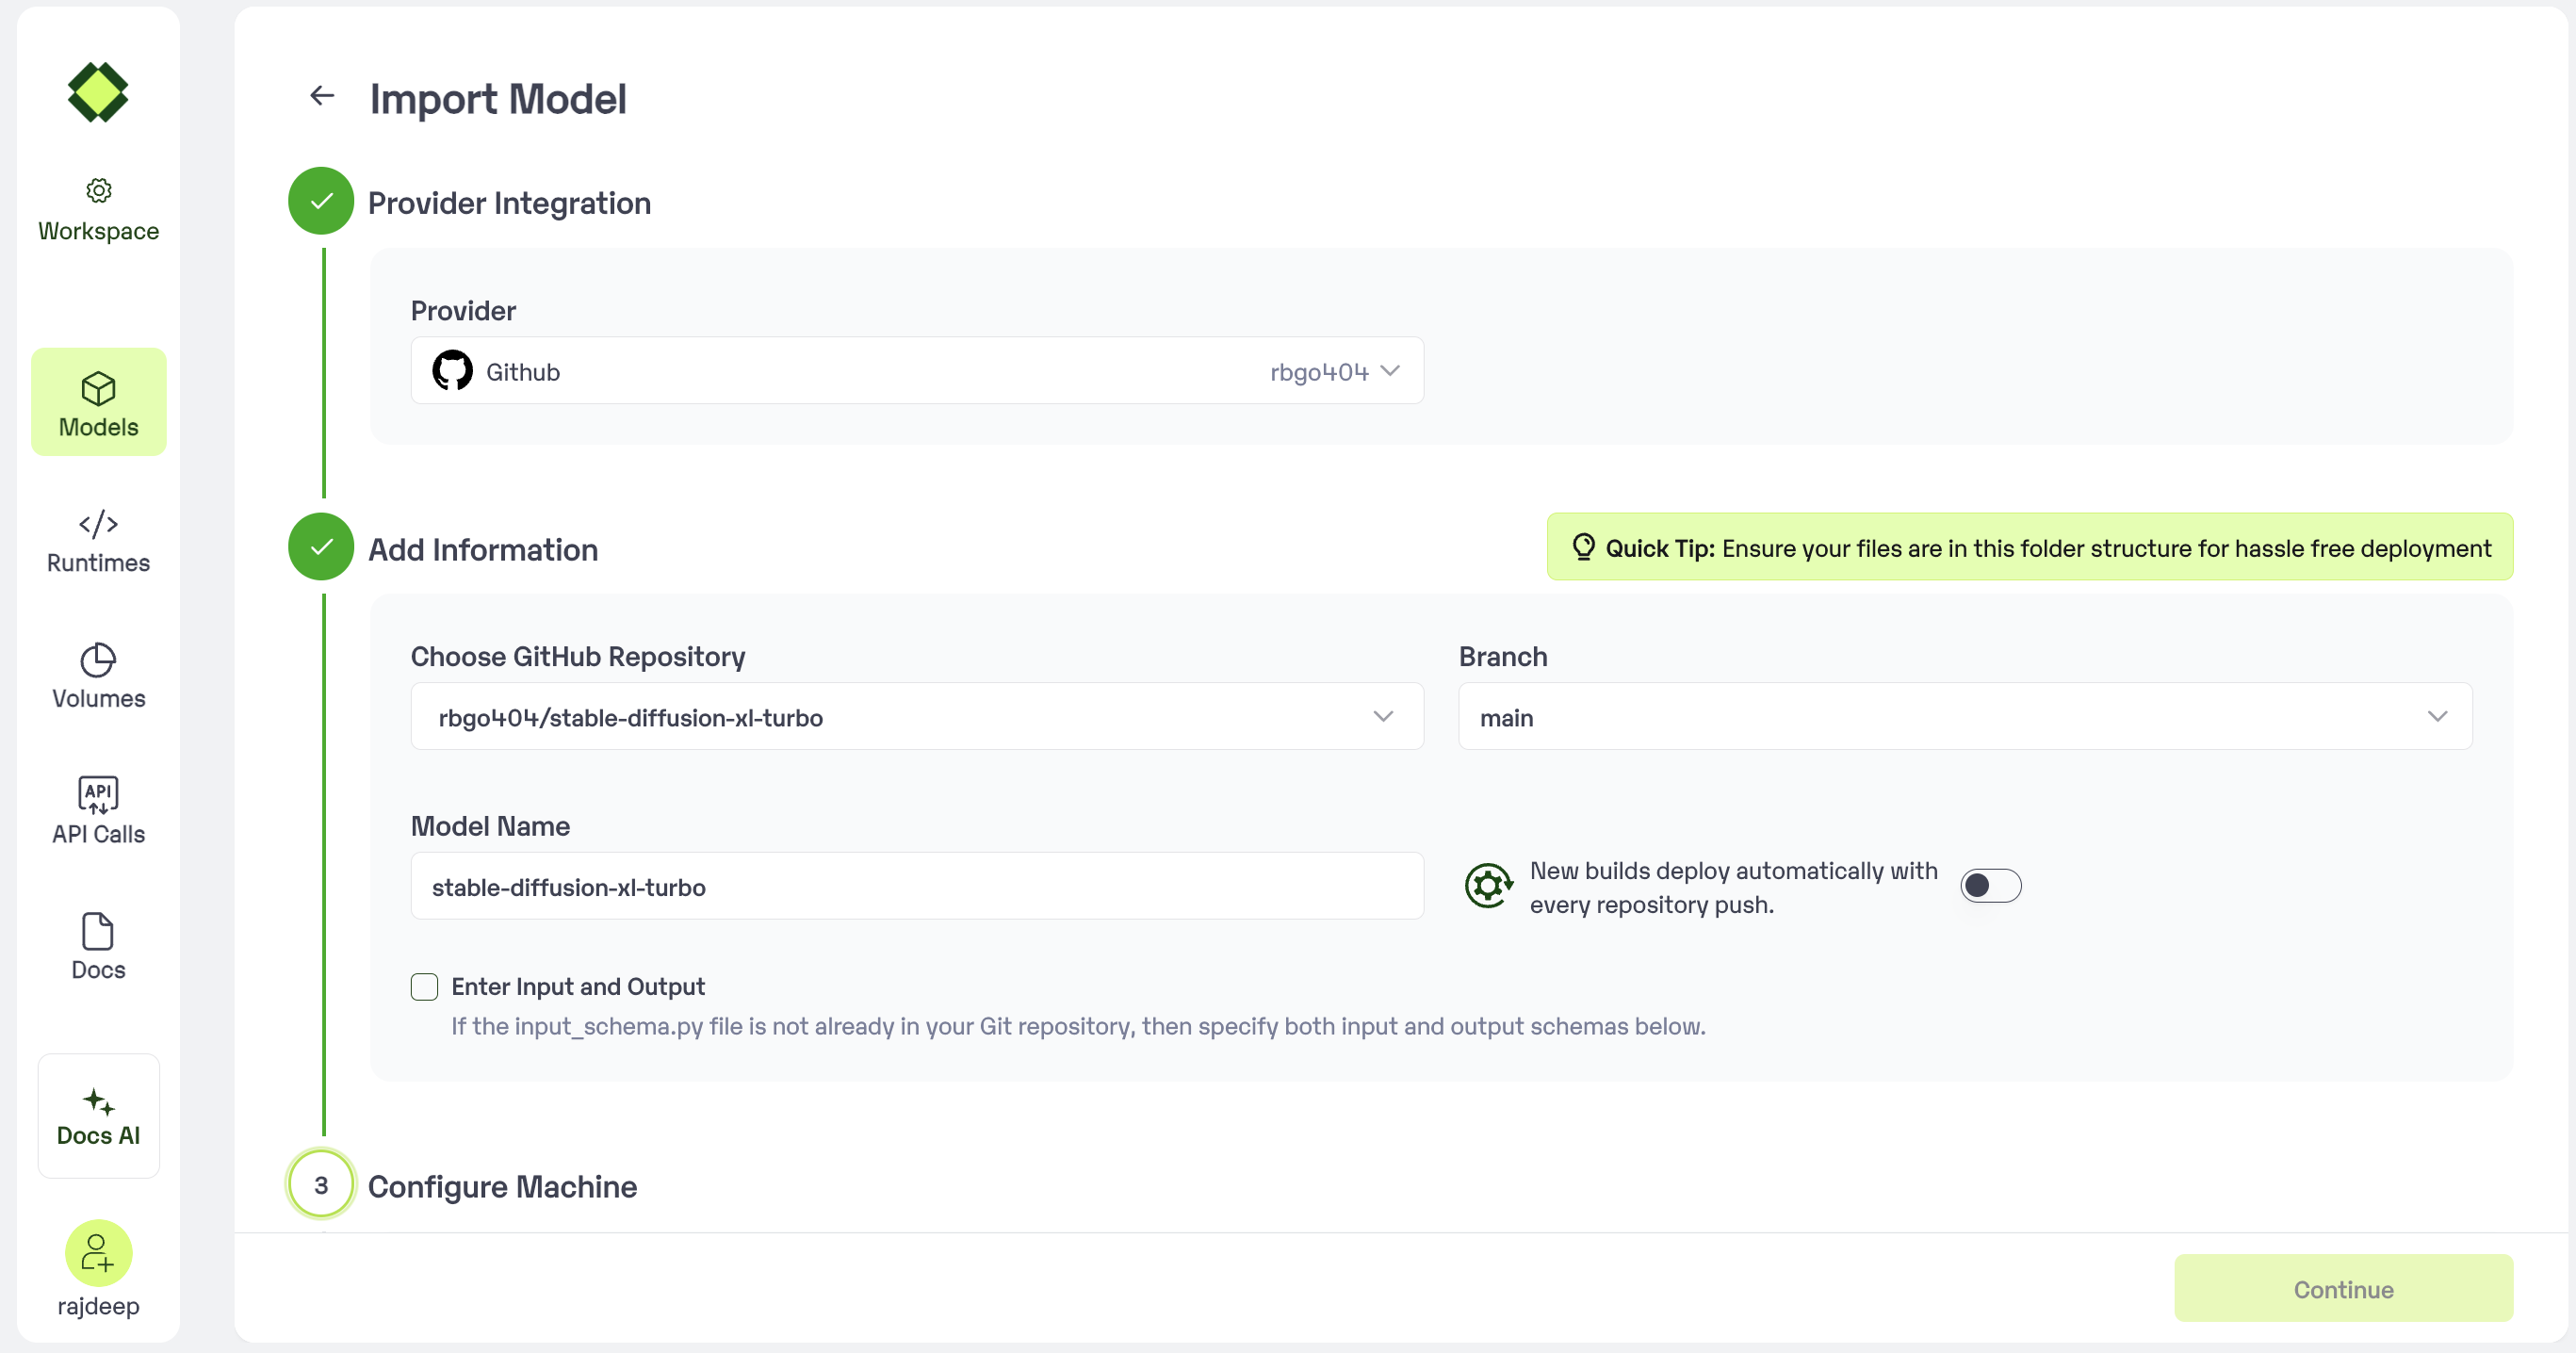The width and height of the screenshot is (2576, 1353).
Task: Open the Quick Tip folder structure banner
Action: 2029,548
